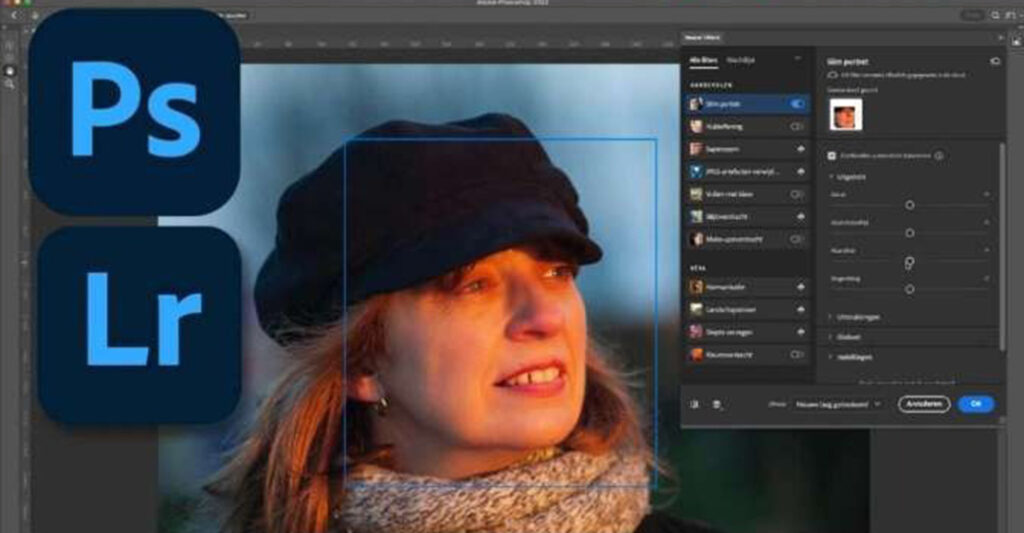Image resolution: width=1024 pixels, height=533 pixels.
Task: Select the Hand tool in left toolbar
Action: pos(9,70)
